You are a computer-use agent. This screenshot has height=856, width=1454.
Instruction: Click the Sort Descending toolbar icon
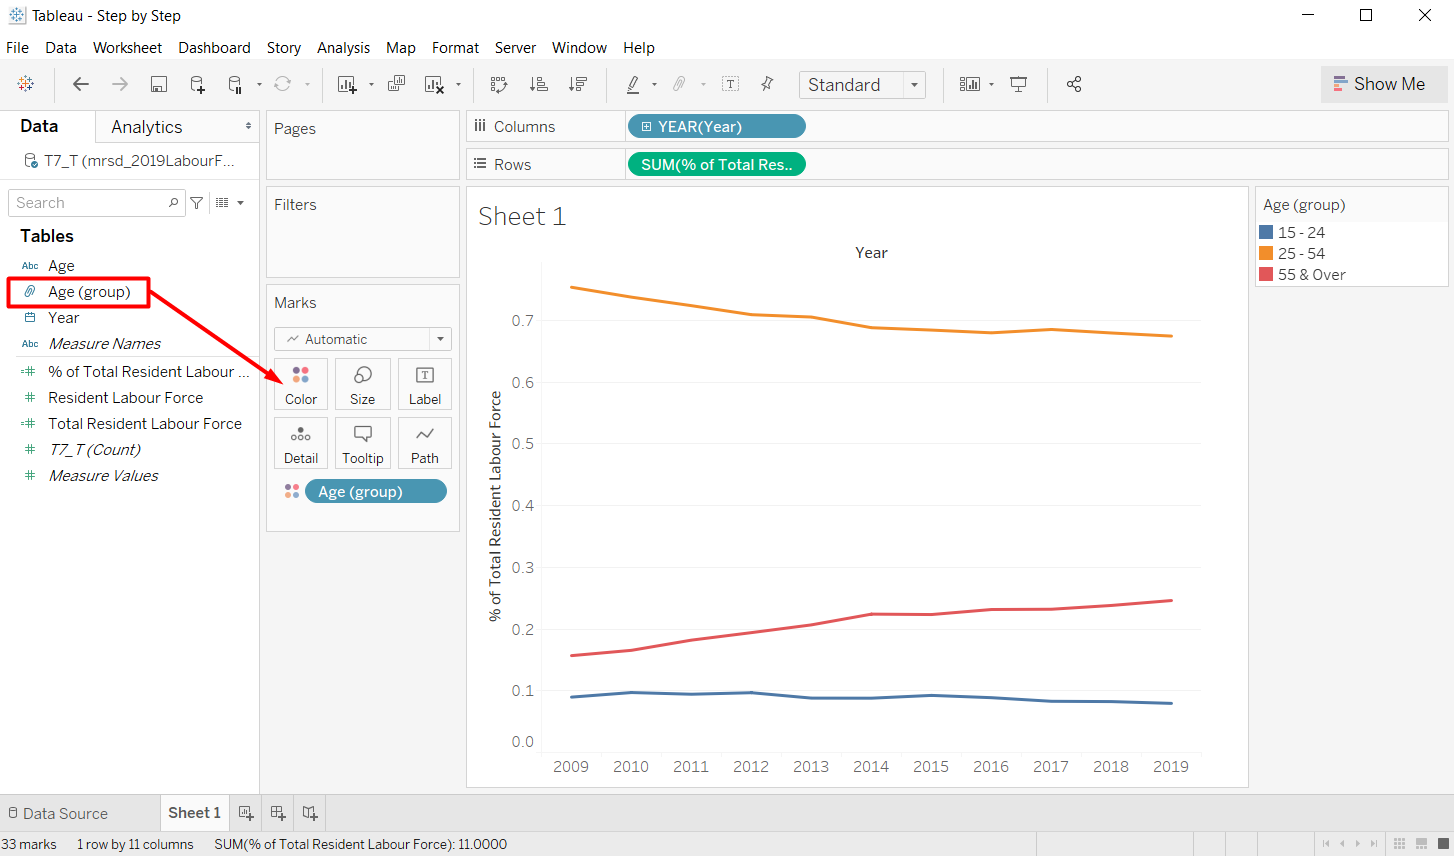click(577, 84)
